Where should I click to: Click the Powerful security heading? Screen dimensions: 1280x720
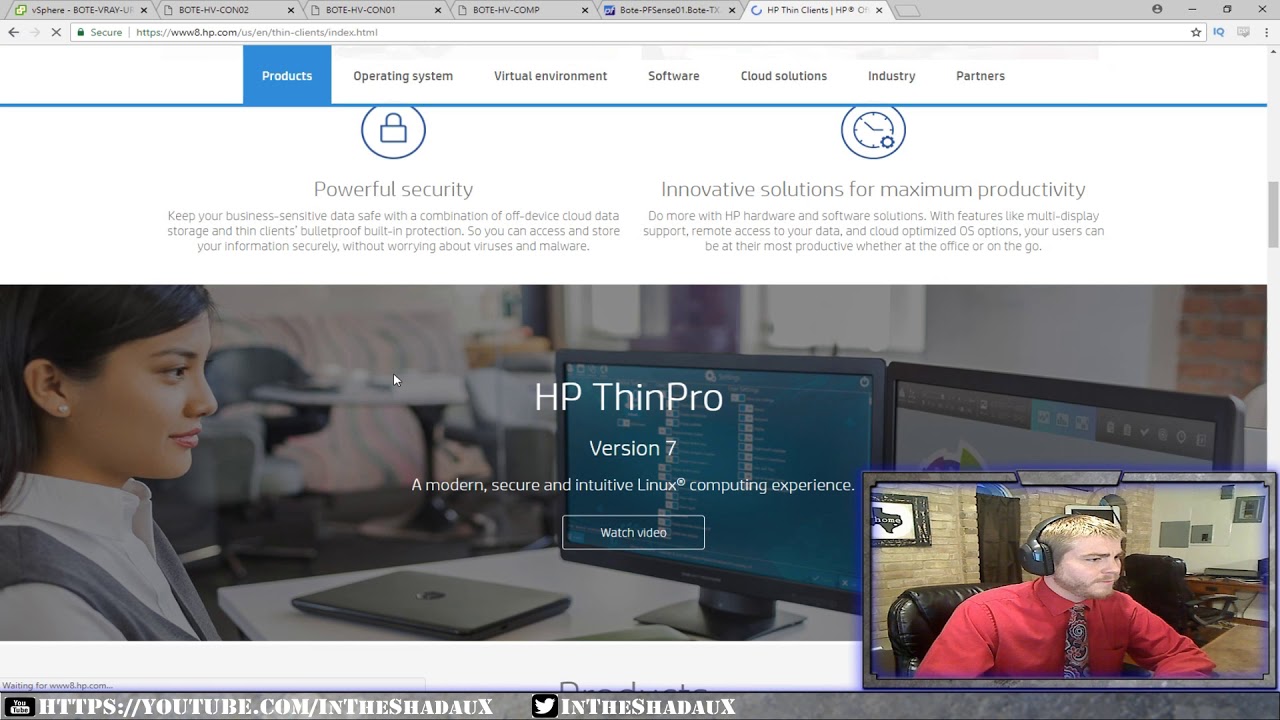click(393, 189)
